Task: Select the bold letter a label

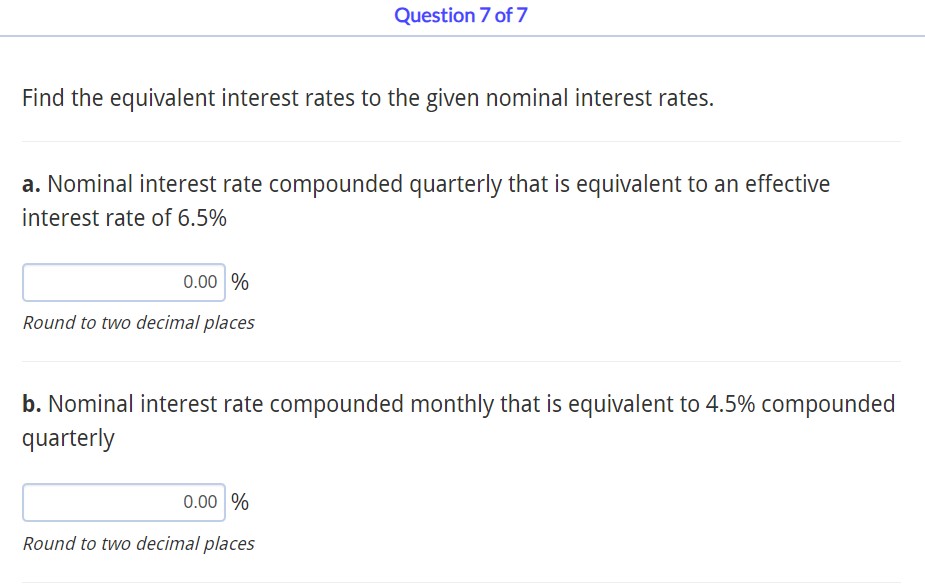Action: coord(29,183)
